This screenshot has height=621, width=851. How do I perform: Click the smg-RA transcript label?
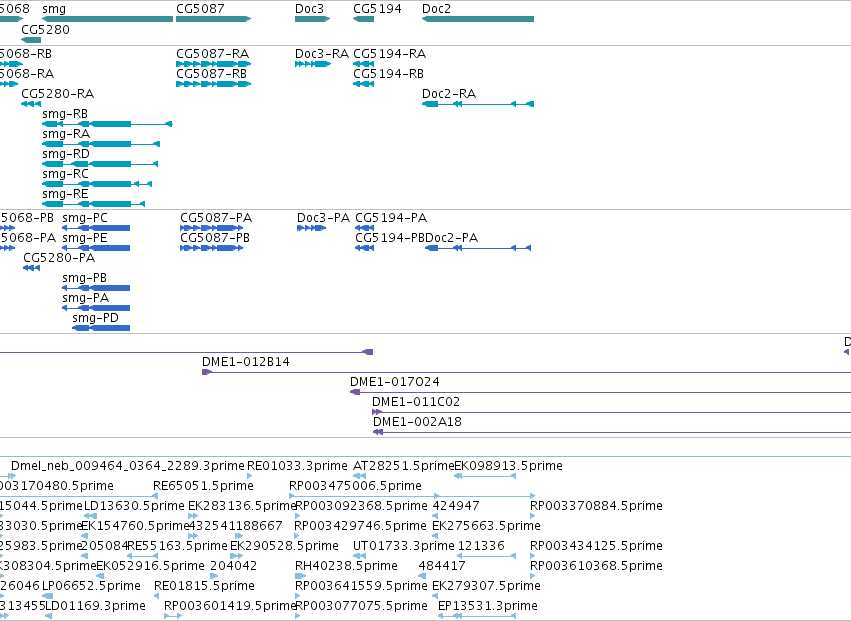coord(66,134)
